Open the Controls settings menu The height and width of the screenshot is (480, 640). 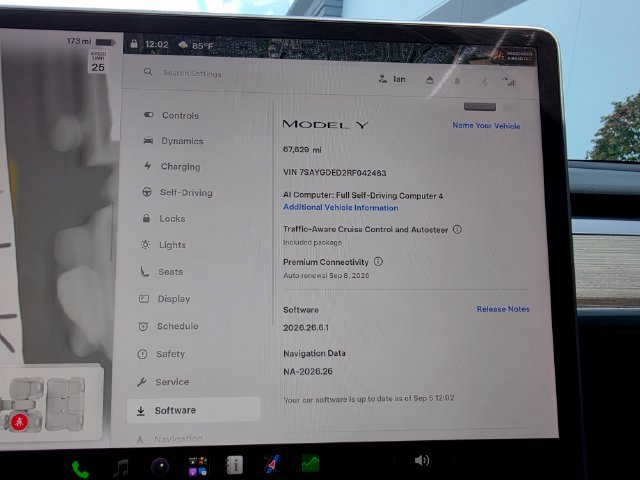[171, 116]
